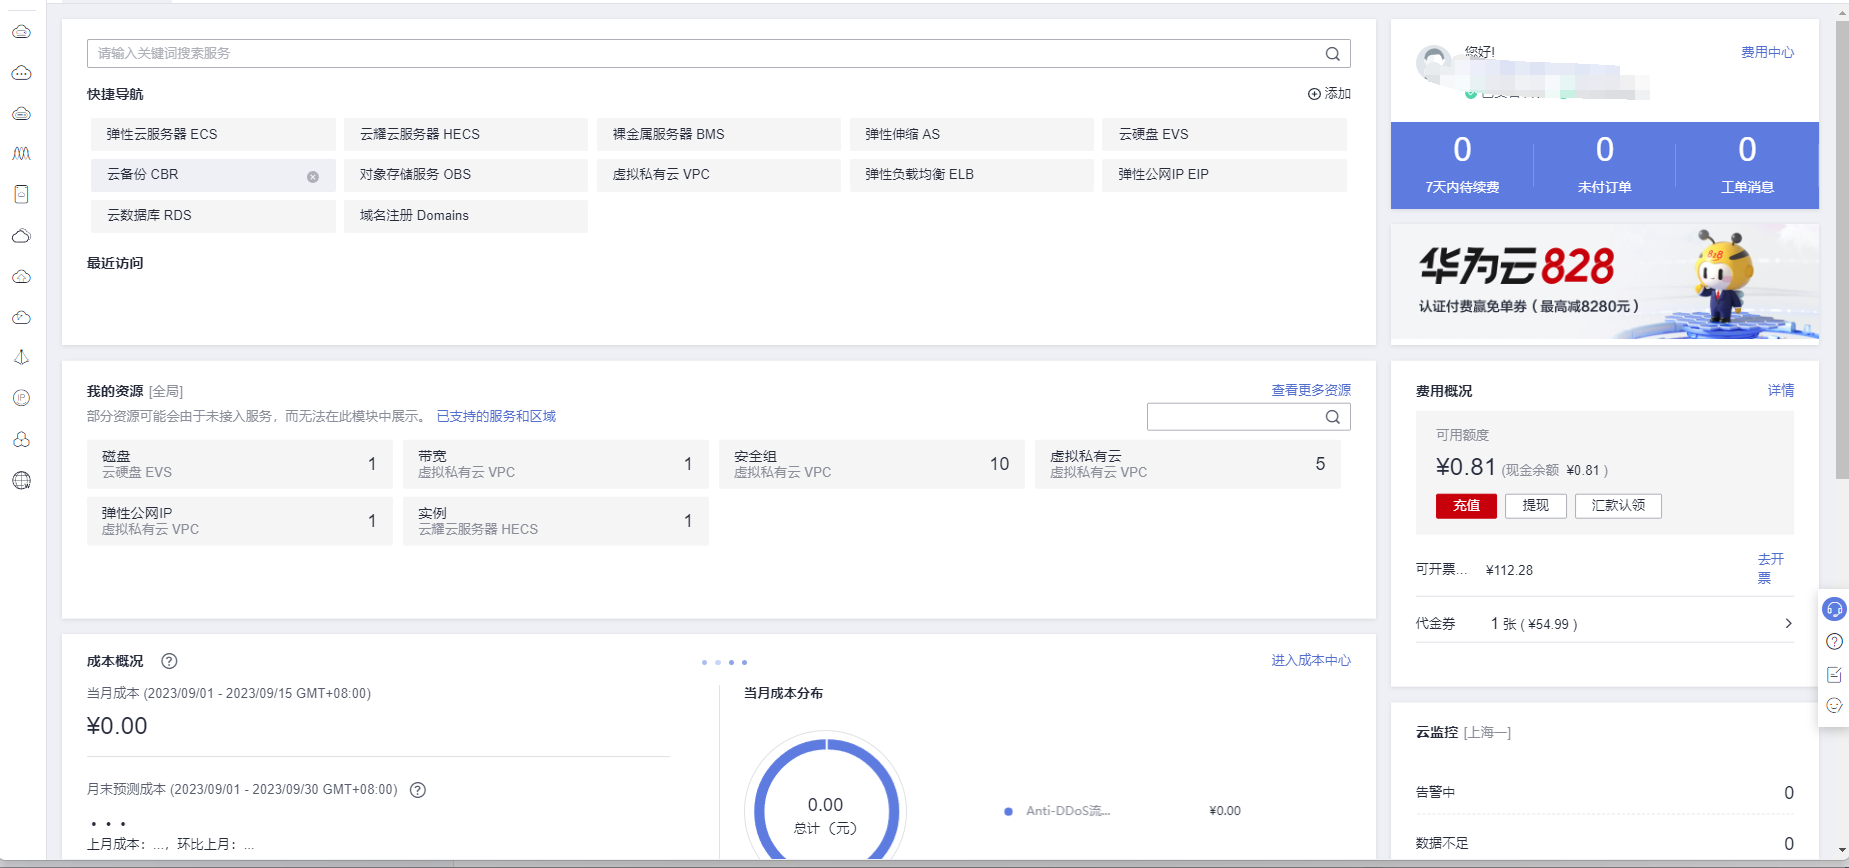Open the 安全组 resource card showing 10
This screenshot has width=1849, height=868.
pos(872,464)
